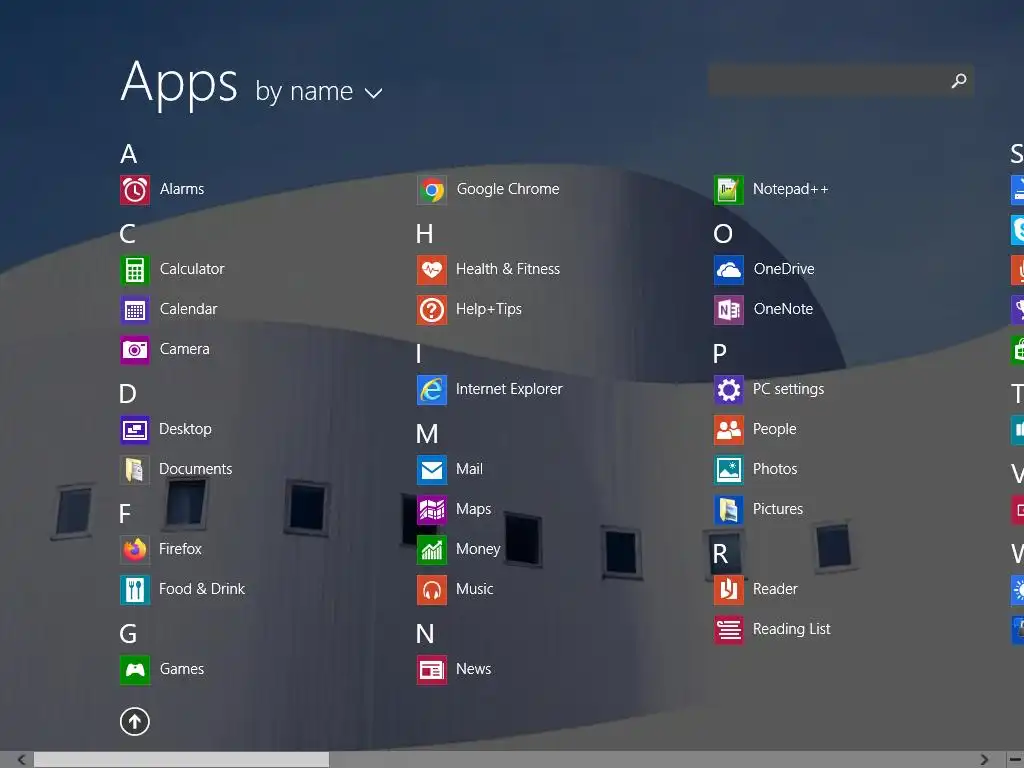
Task: Click the 'Notepad++' label
Action: 791,189
